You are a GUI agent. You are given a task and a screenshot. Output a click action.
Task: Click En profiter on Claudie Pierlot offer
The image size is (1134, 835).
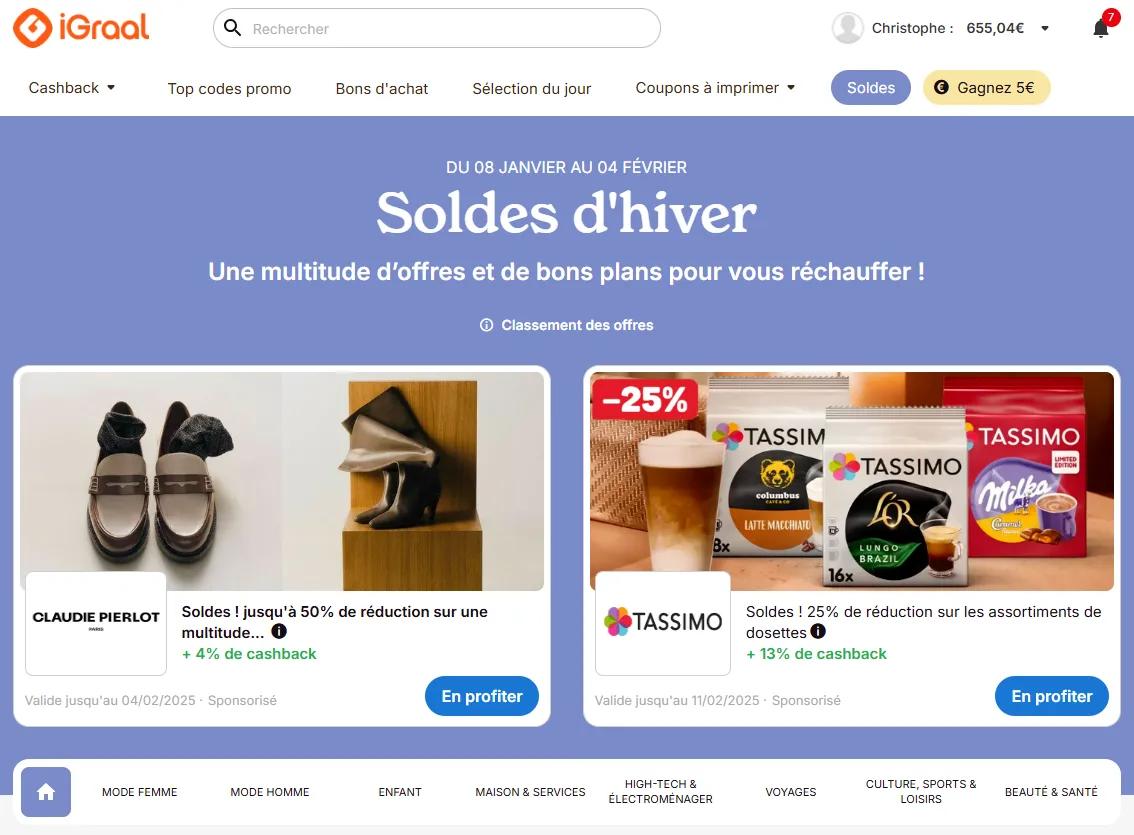pyautogui.click(x=482, y=696)
